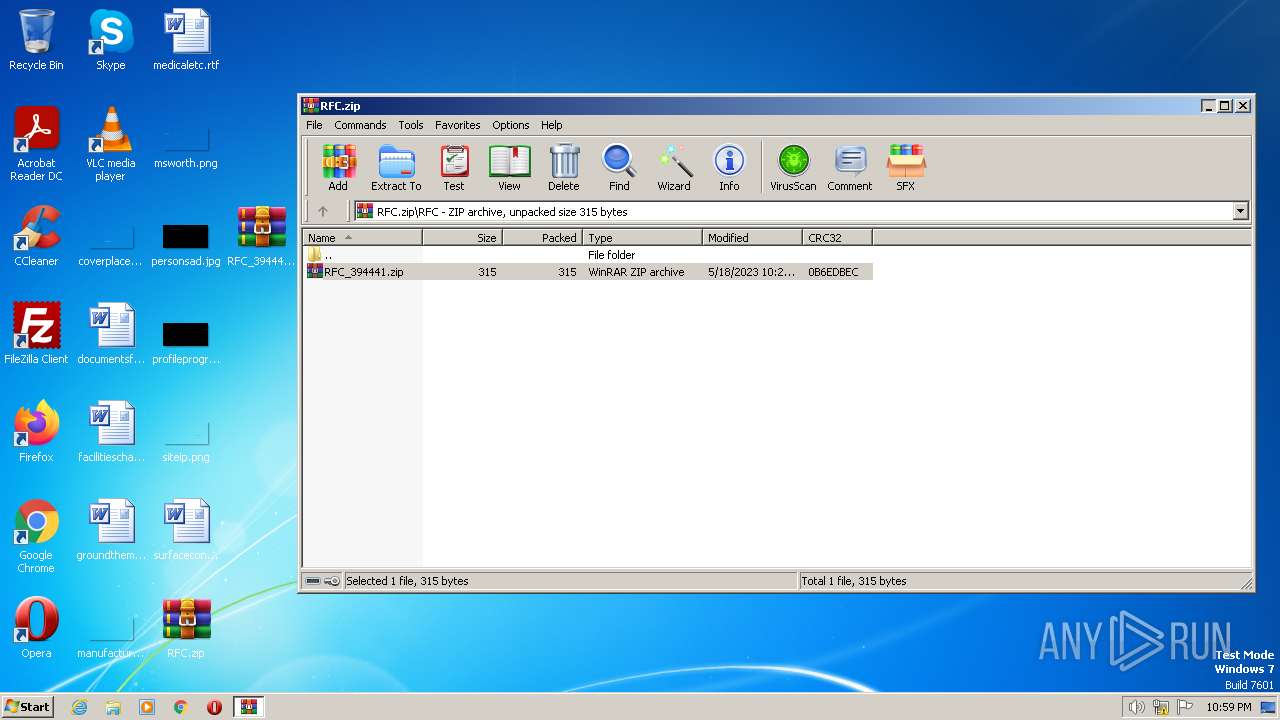Show archive Info icon
1280x720 pixels.
(729, 167)
